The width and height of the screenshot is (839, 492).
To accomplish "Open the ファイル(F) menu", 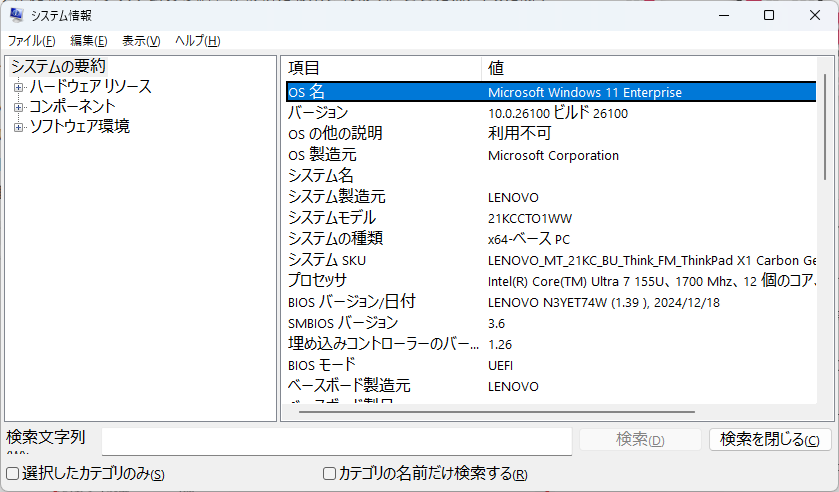I will click(x=32, y=41).
